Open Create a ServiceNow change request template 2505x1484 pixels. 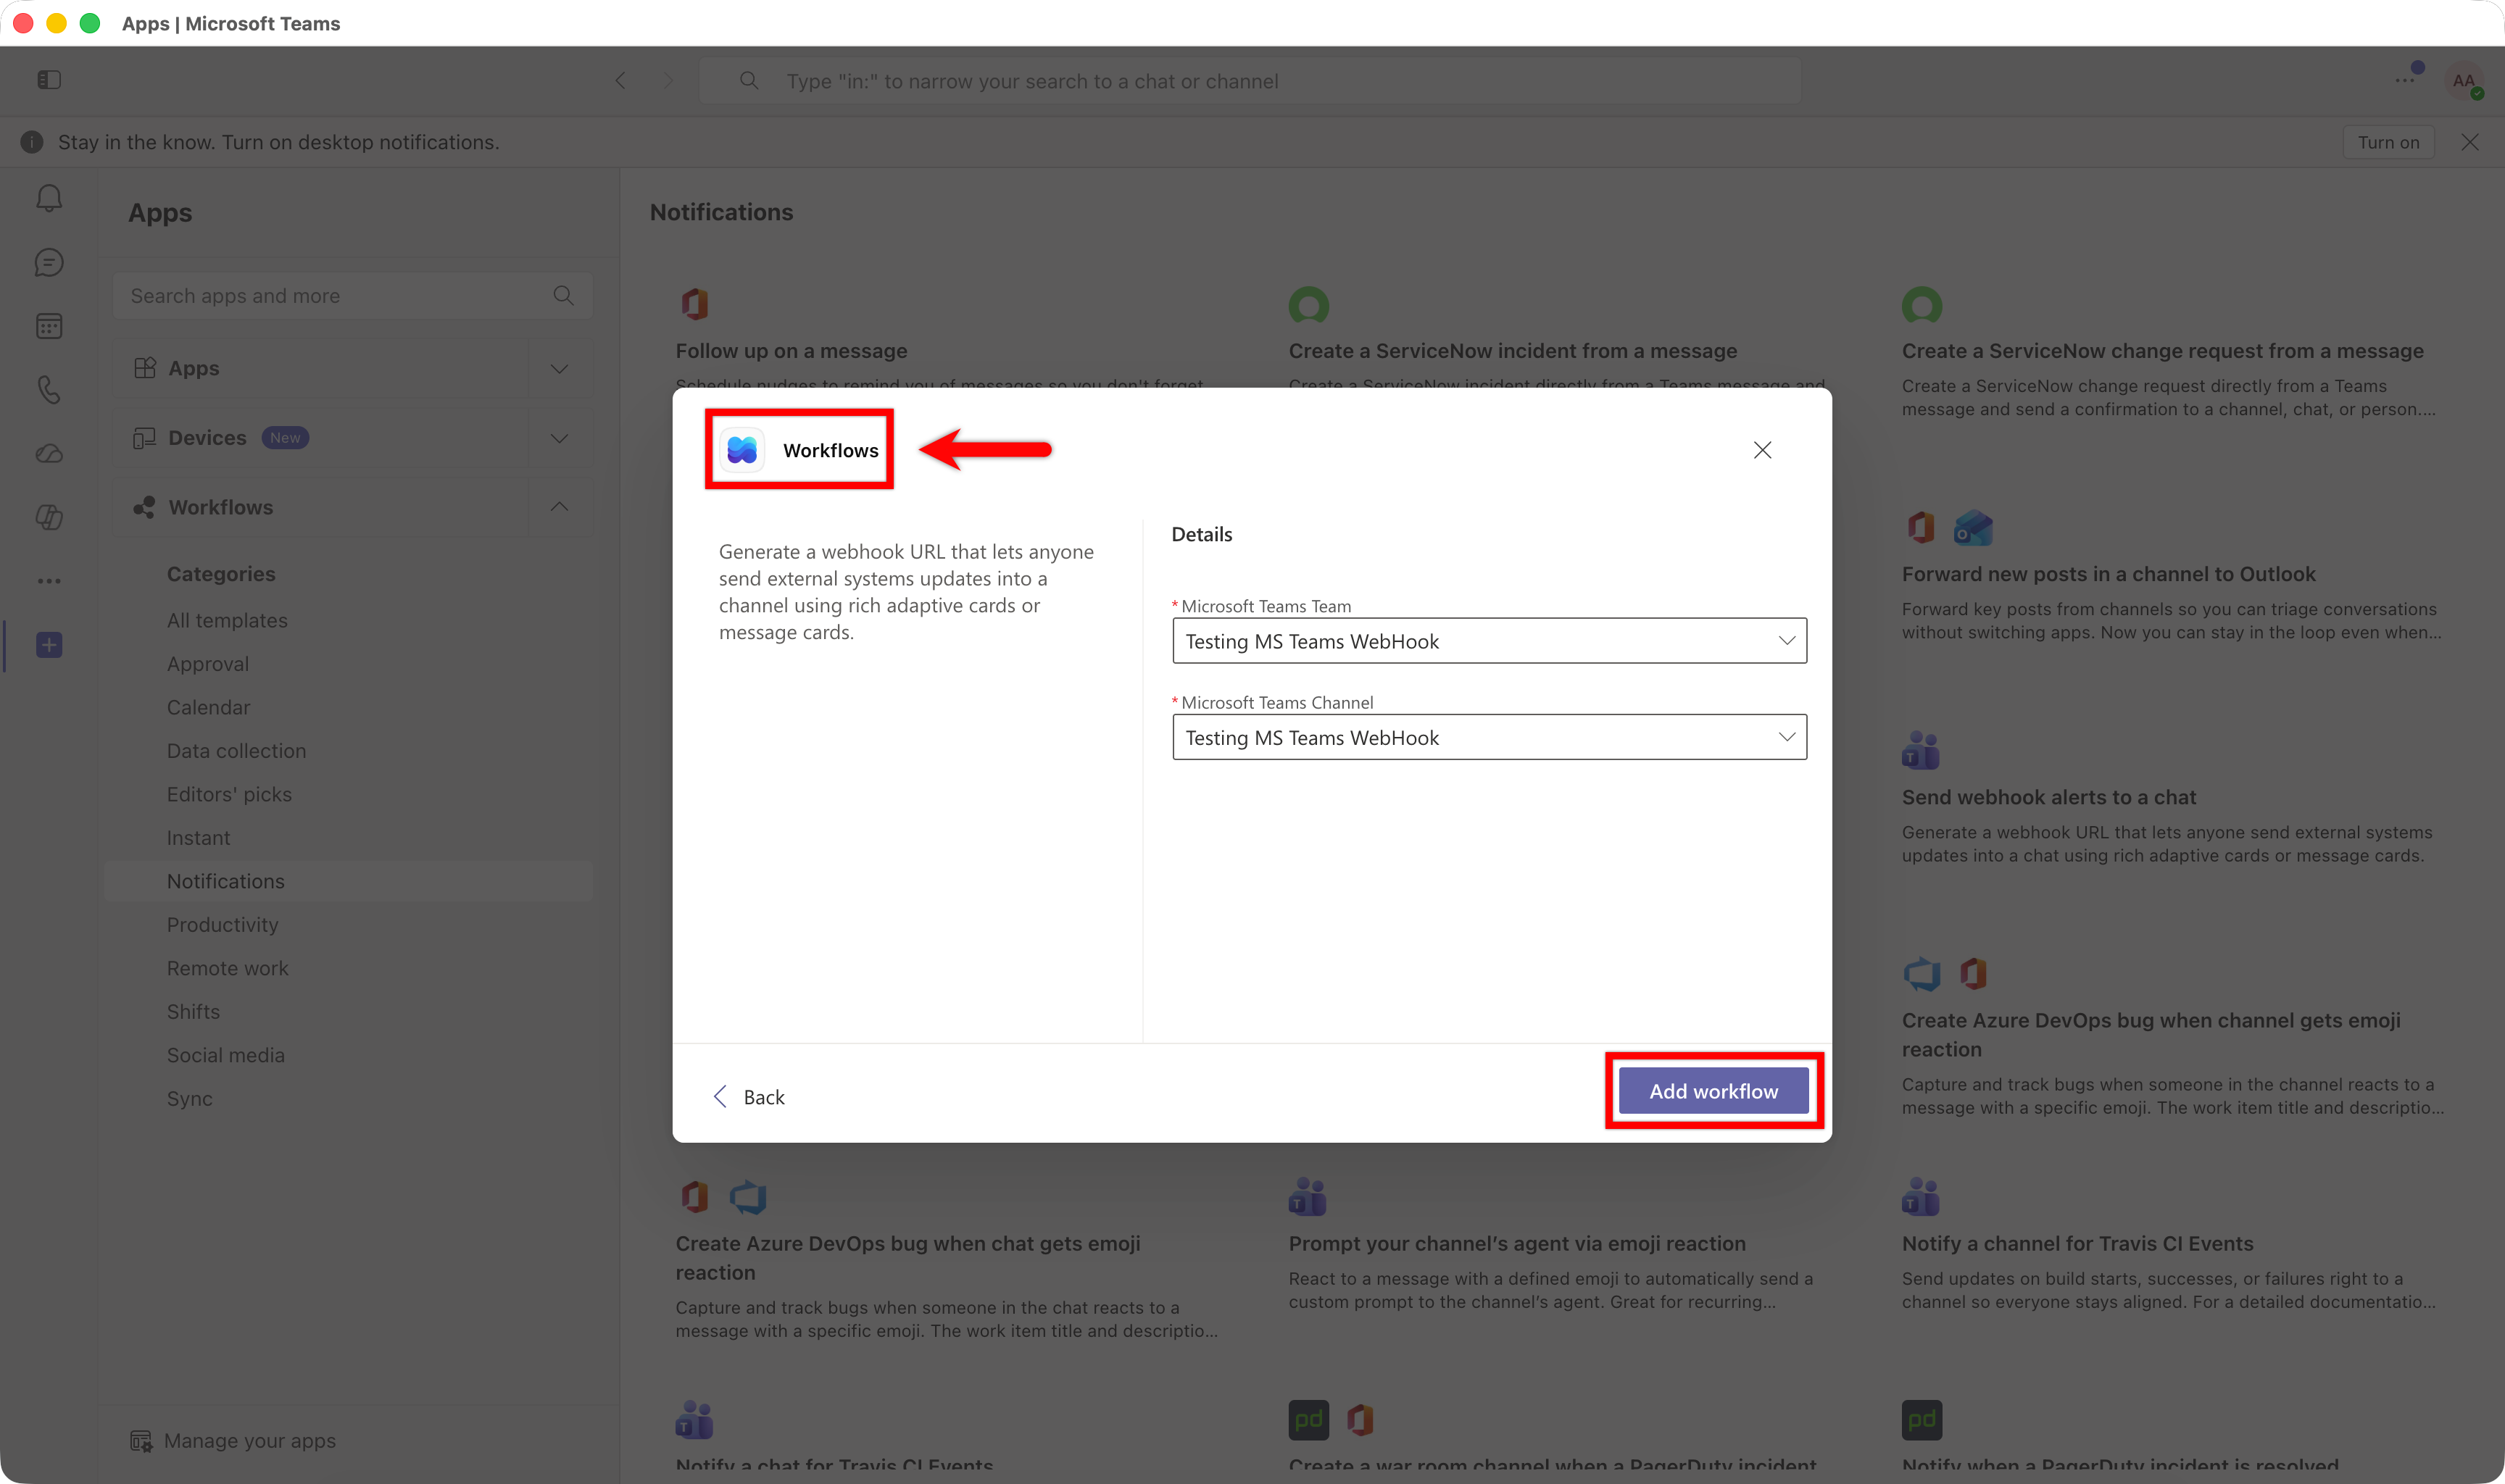(2162, 351)
